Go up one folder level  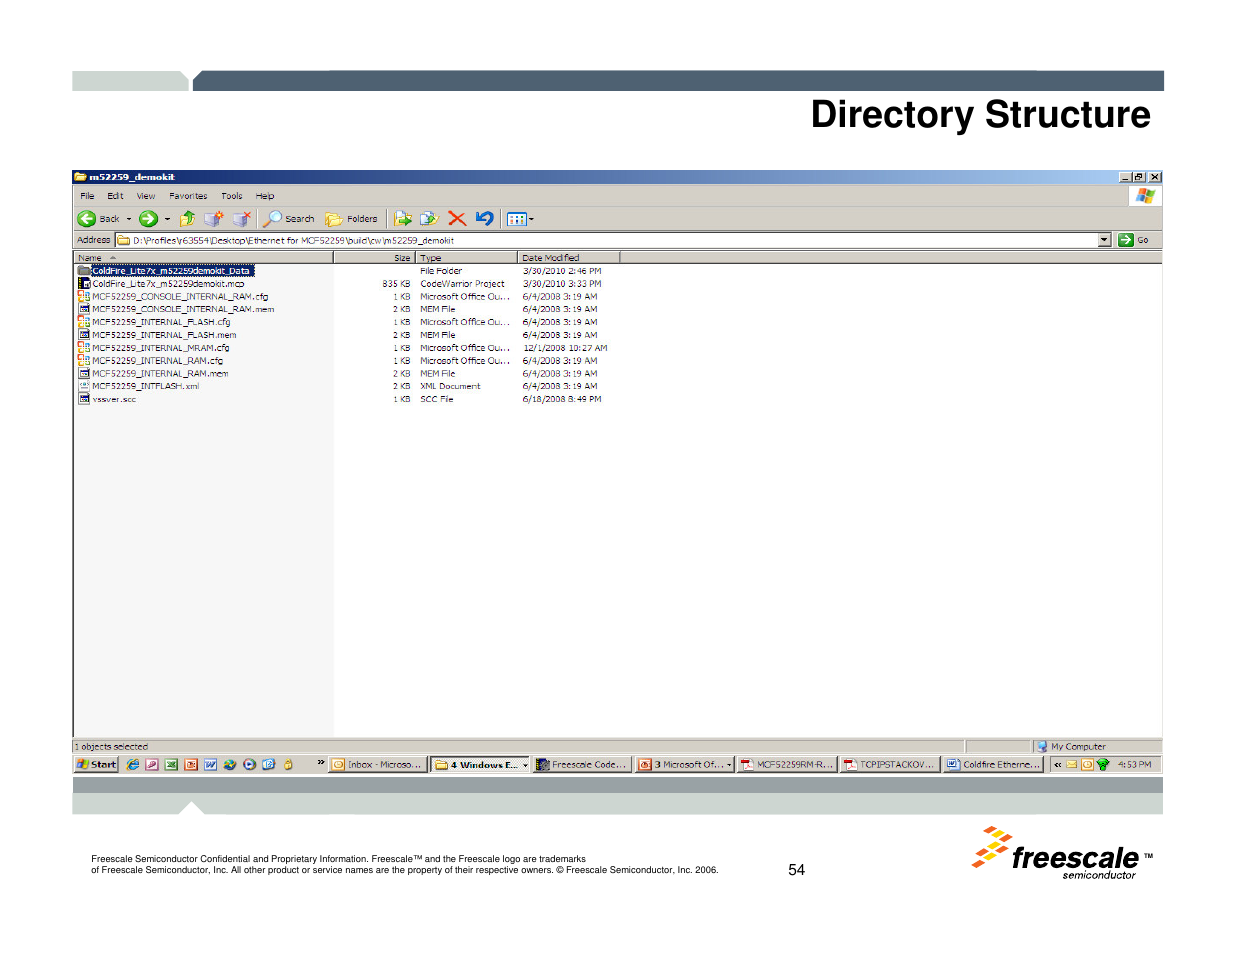[x=187, y=219]
